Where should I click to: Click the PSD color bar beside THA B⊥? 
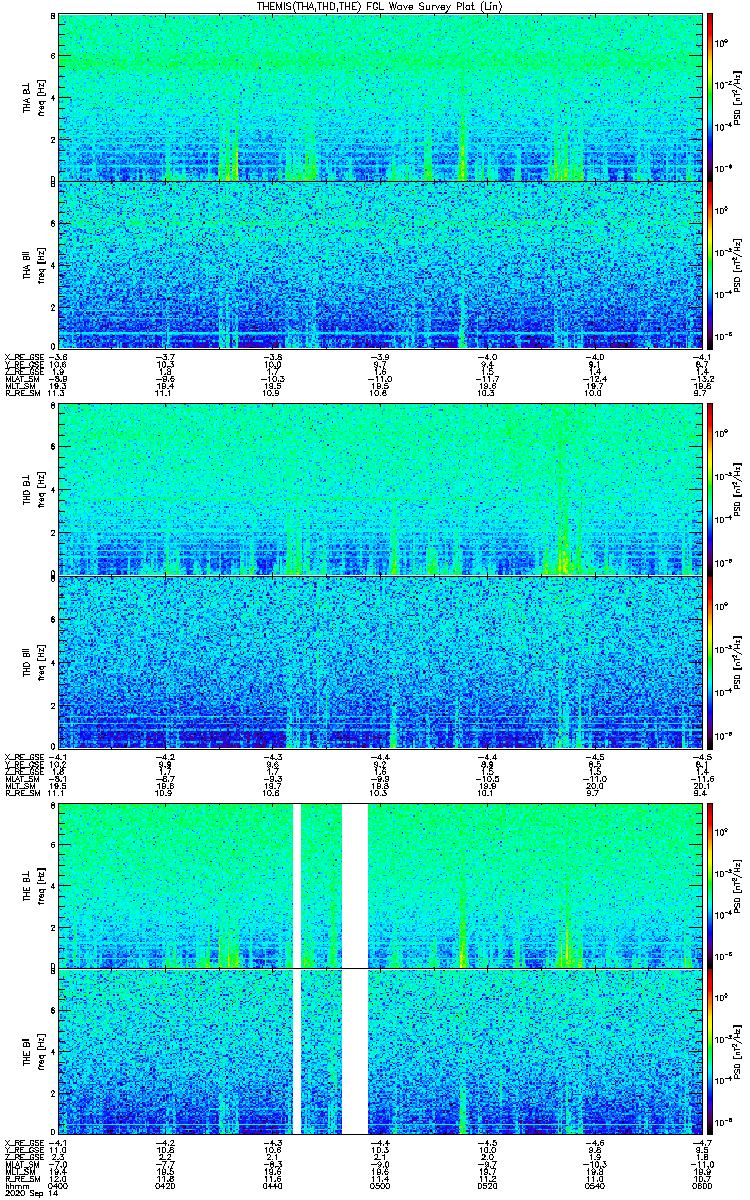coord(710,97)
